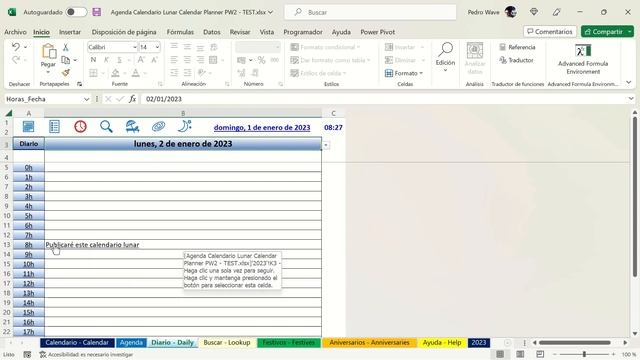Click the formula bar showing 02/01/2023
Screen dimensions: 640x360
coord(384,99)
